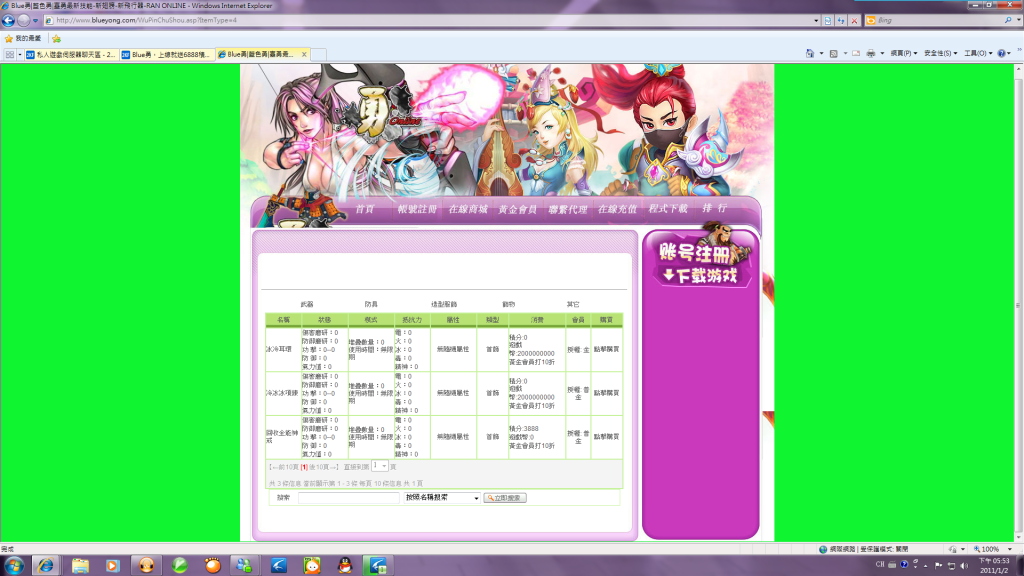The image size is (1024, 576).
Task: Click the Favorites star icon
Action: [x=9, y=38]
